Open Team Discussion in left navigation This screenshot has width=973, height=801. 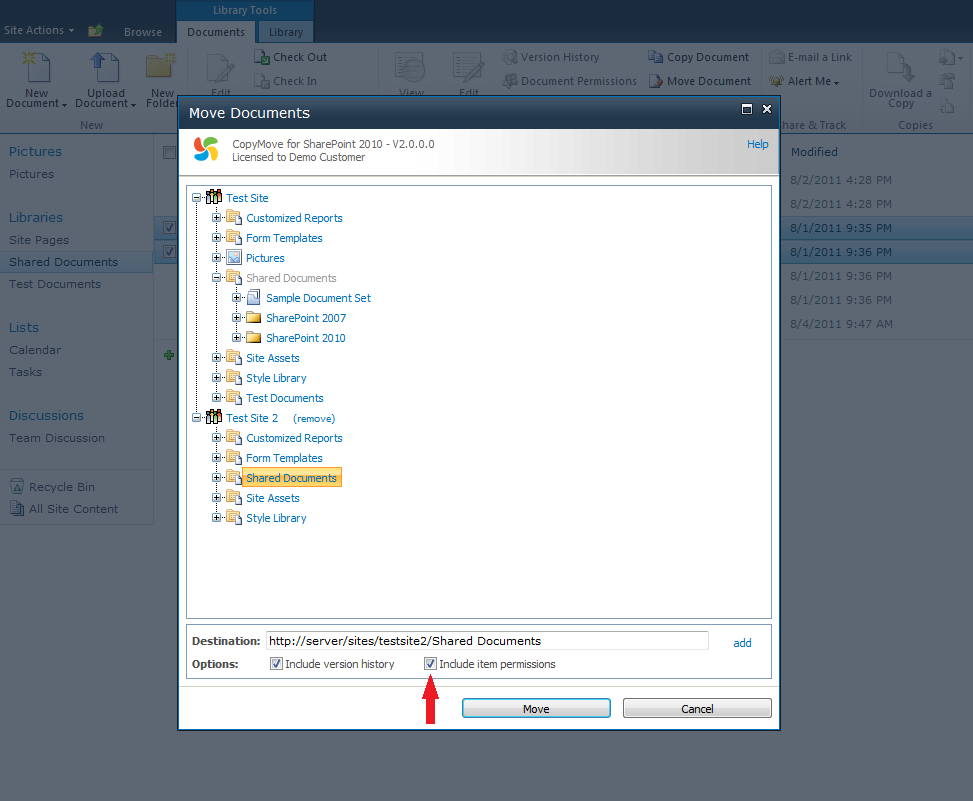click(56, 438)
